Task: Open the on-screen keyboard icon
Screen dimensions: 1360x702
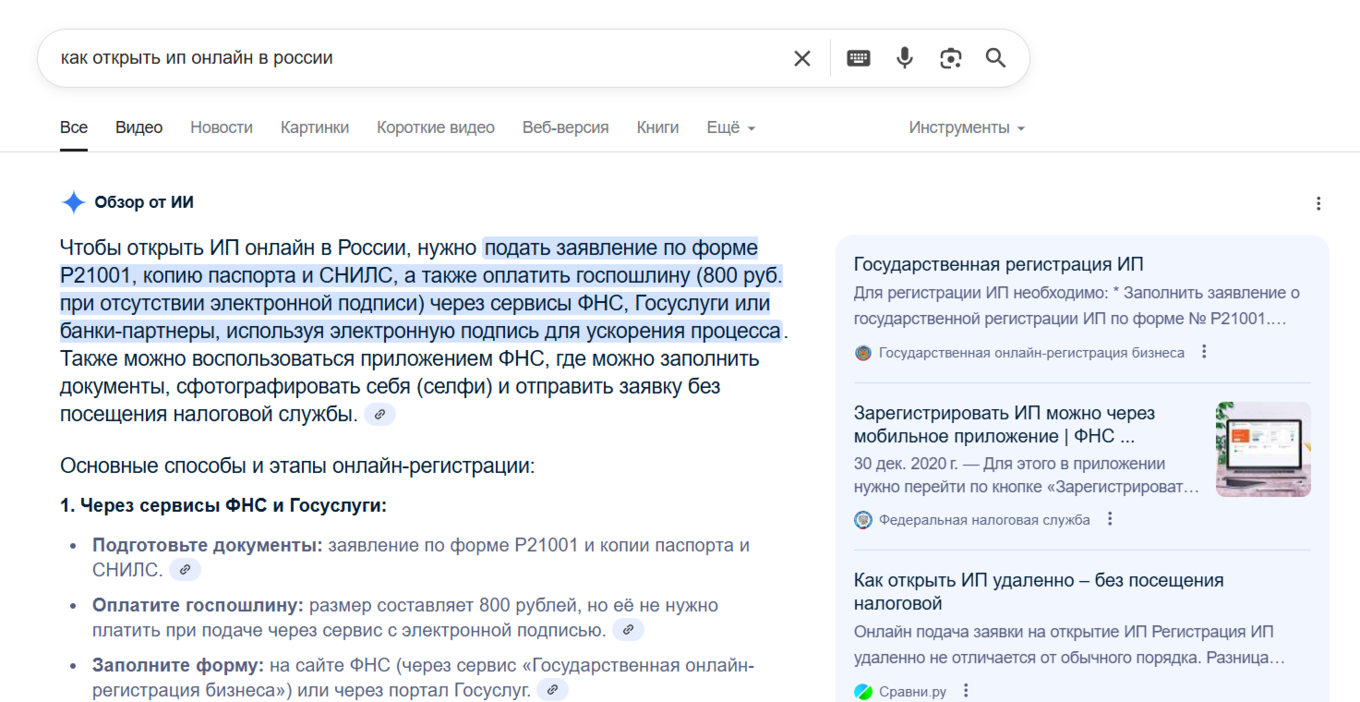Action: 858,58
